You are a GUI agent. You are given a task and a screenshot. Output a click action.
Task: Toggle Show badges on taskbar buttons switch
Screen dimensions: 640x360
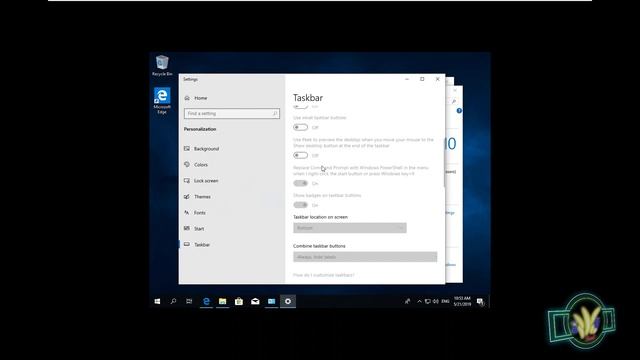point(300,205)
